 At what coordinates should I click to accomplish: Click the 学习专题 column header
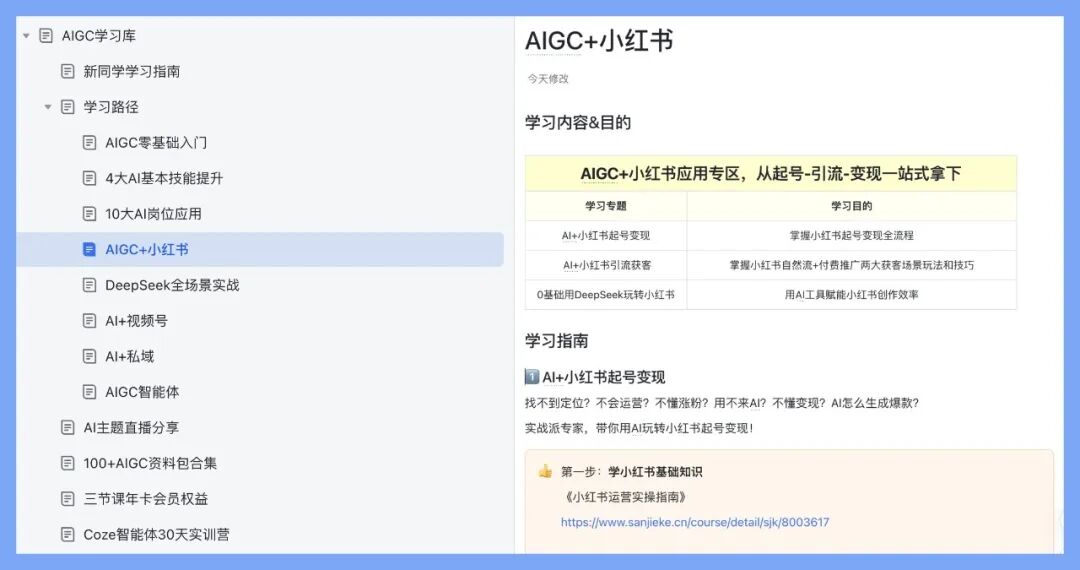606,206
